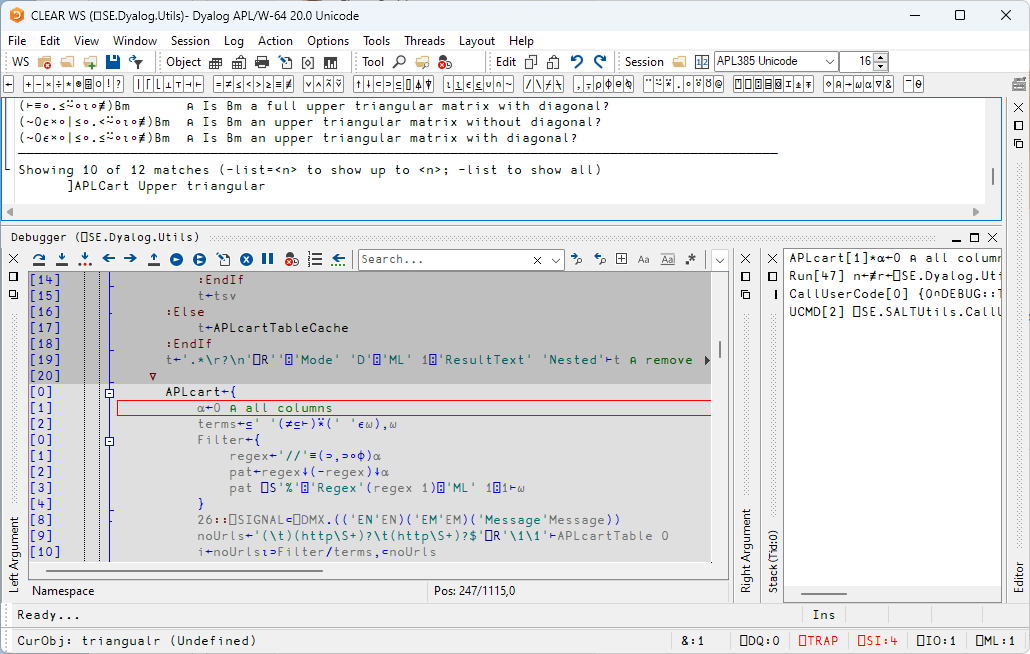Click the Pause (interrupt) icon in debugger toolbar
1030x654 pixels.
click(268, 259)
